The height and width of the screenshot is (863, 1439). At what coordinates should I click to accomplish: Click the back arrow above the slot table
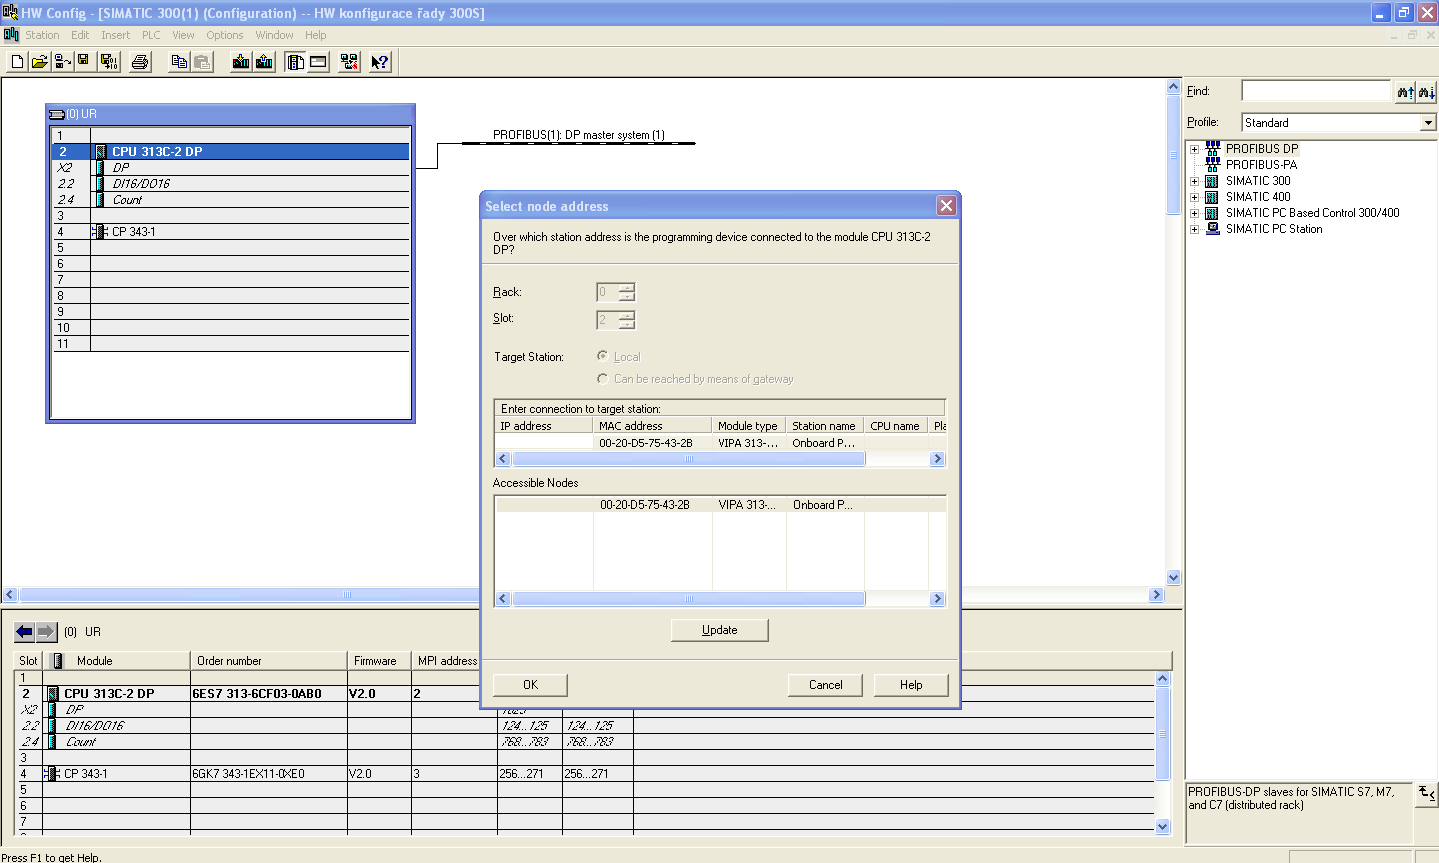click(x=25, y=632)
